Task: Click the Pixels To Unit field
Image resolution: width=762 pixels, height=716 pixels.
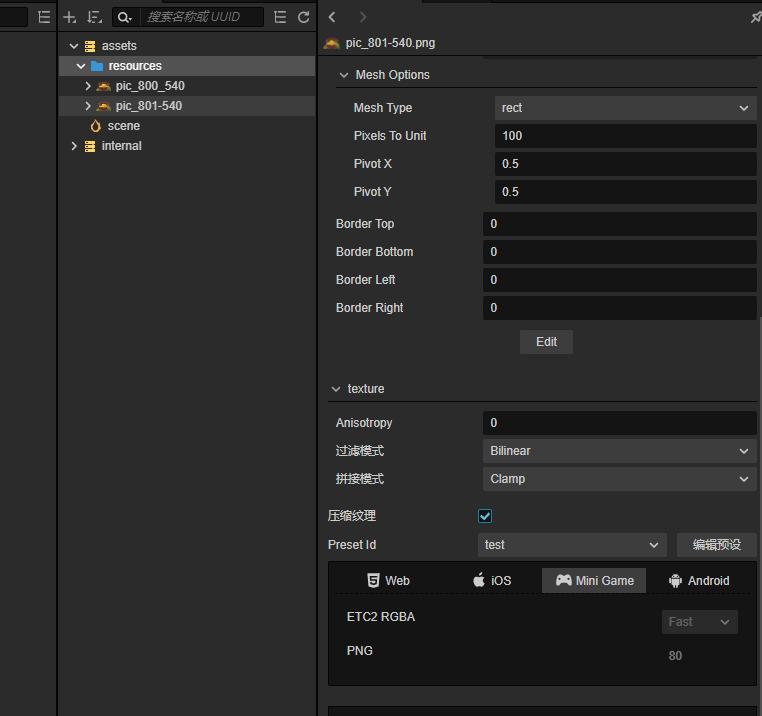Action: pos(625,136)
